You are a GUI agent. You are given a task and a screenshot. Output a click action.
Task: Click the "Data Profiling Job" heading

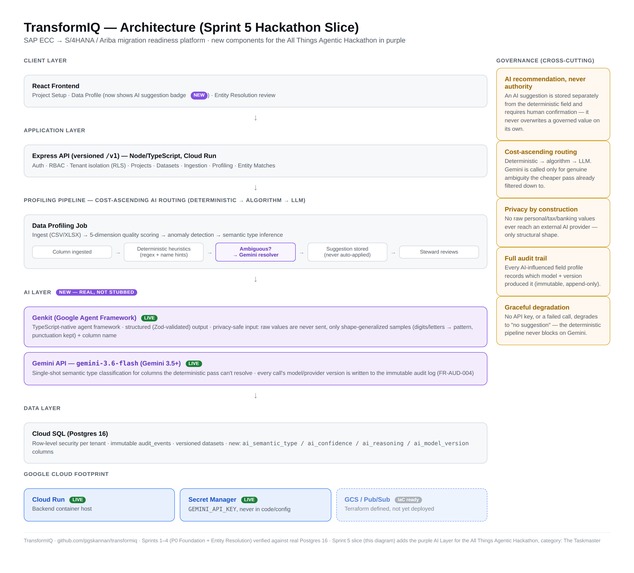59,226
